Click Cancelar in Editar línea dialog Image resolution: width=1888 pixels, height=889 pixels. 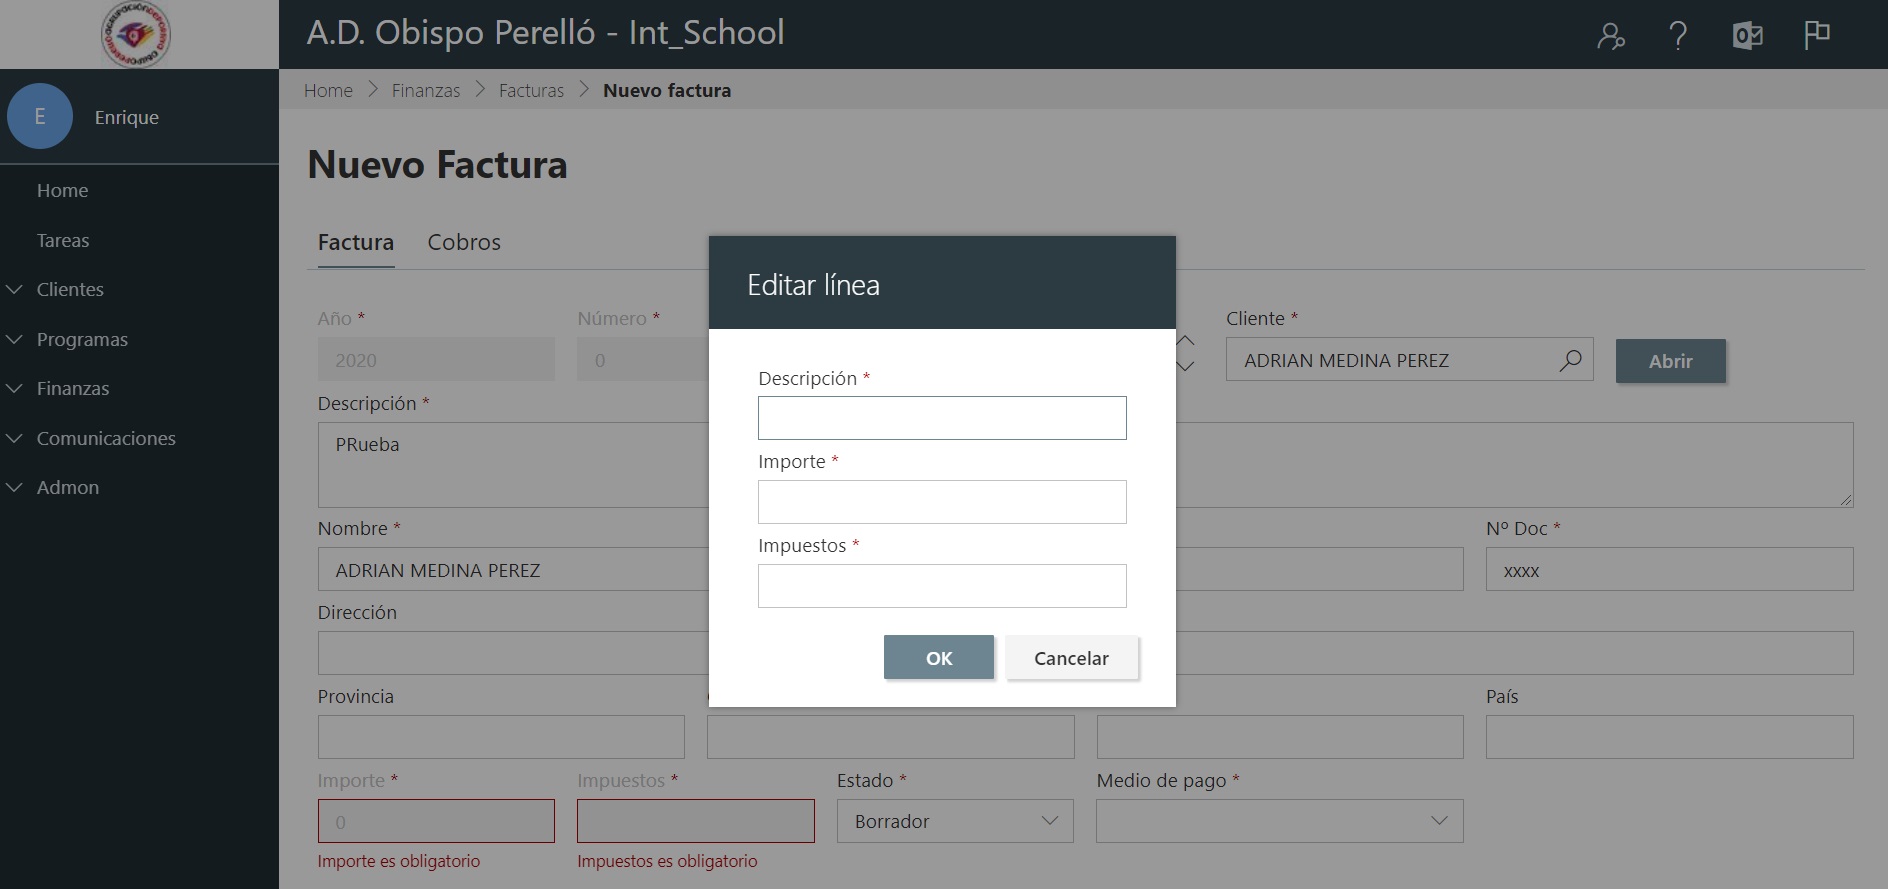pyautogui.click(x=1071, y=657)
